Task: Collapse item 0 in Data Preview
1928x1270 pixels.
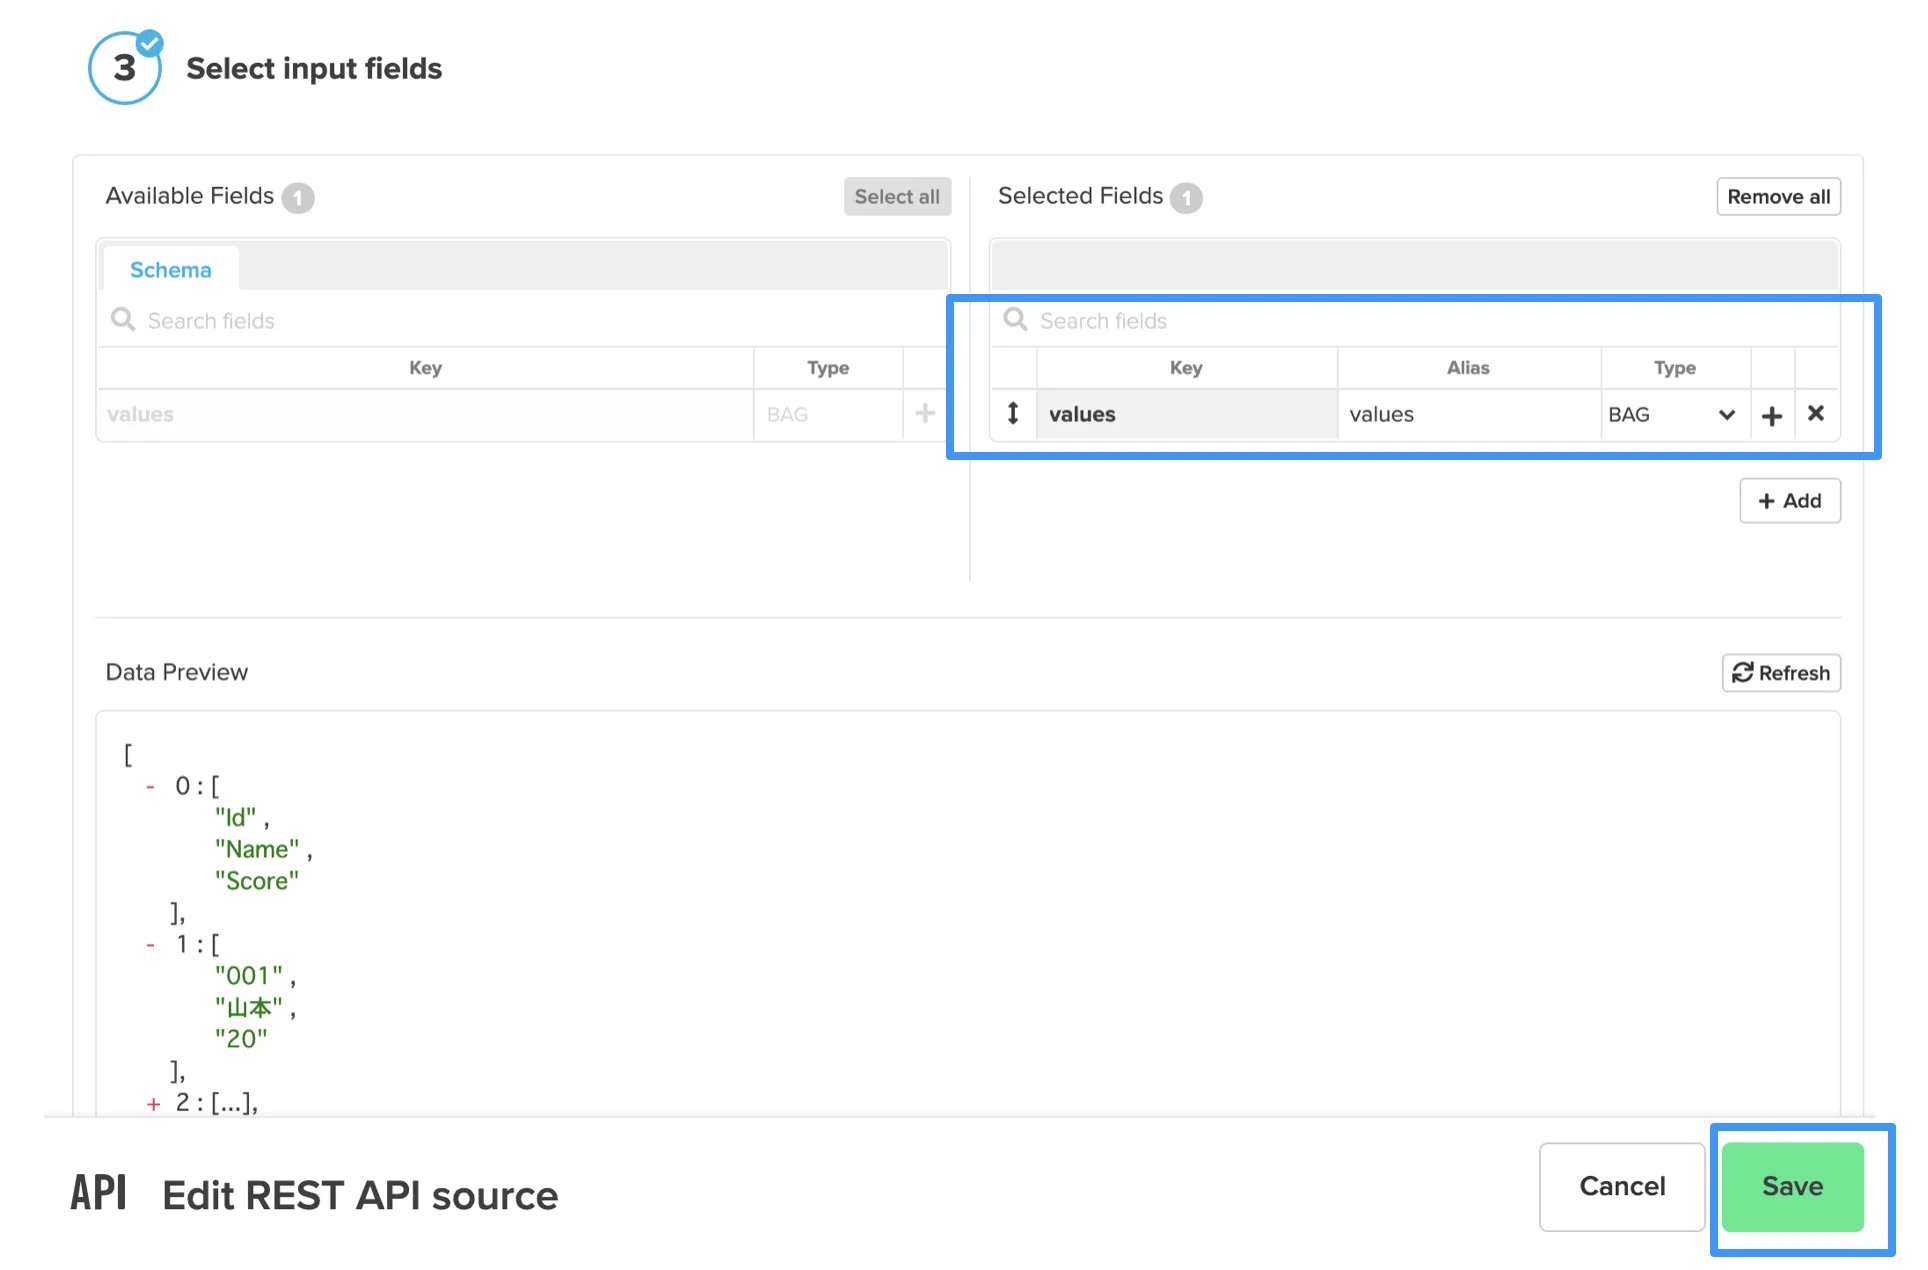Action: click(150, 787)
